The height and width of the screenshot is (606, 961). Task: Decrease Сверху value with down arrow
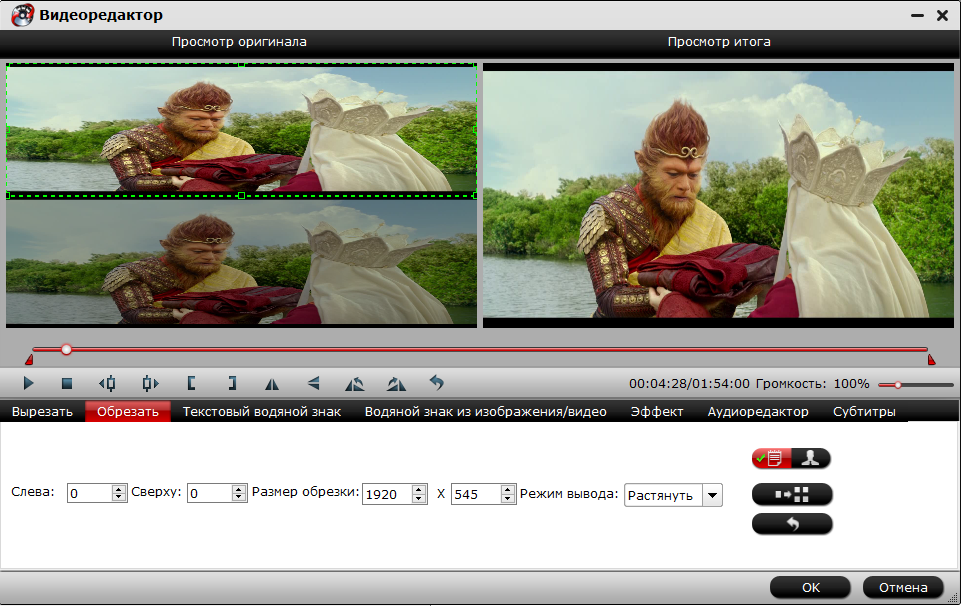click(x=239, y=498)
